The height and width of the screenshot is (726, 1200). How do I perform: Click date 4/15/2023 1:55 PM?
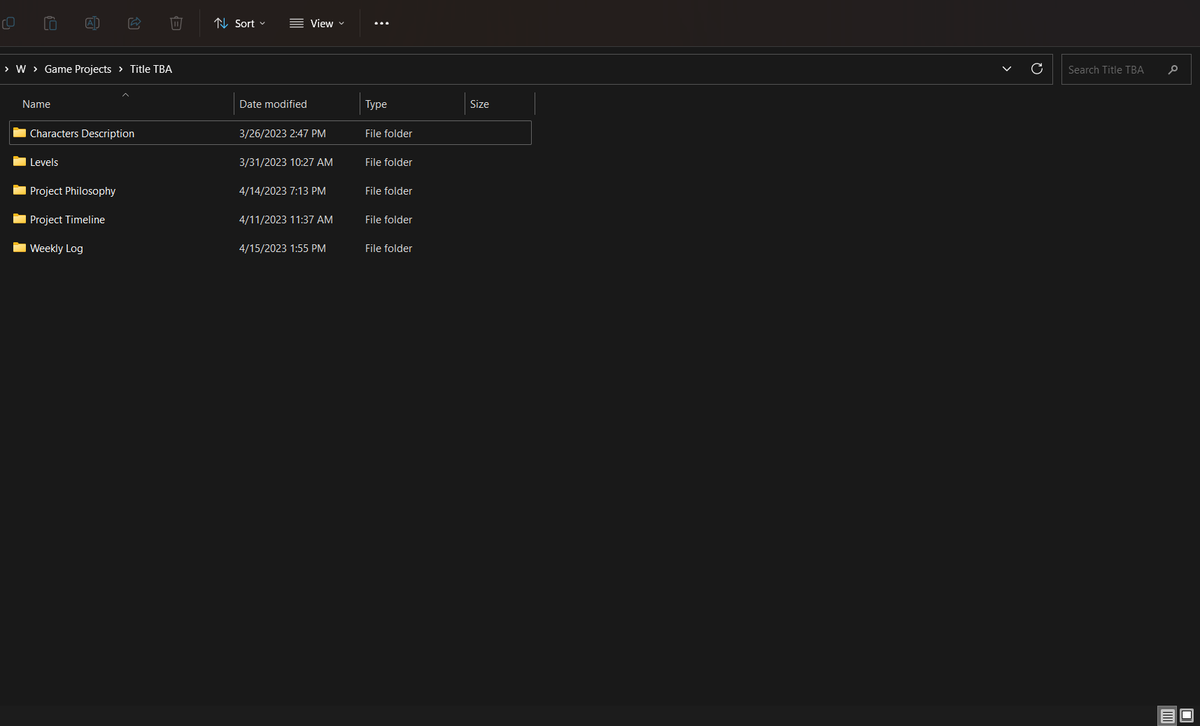click(282, 248)
